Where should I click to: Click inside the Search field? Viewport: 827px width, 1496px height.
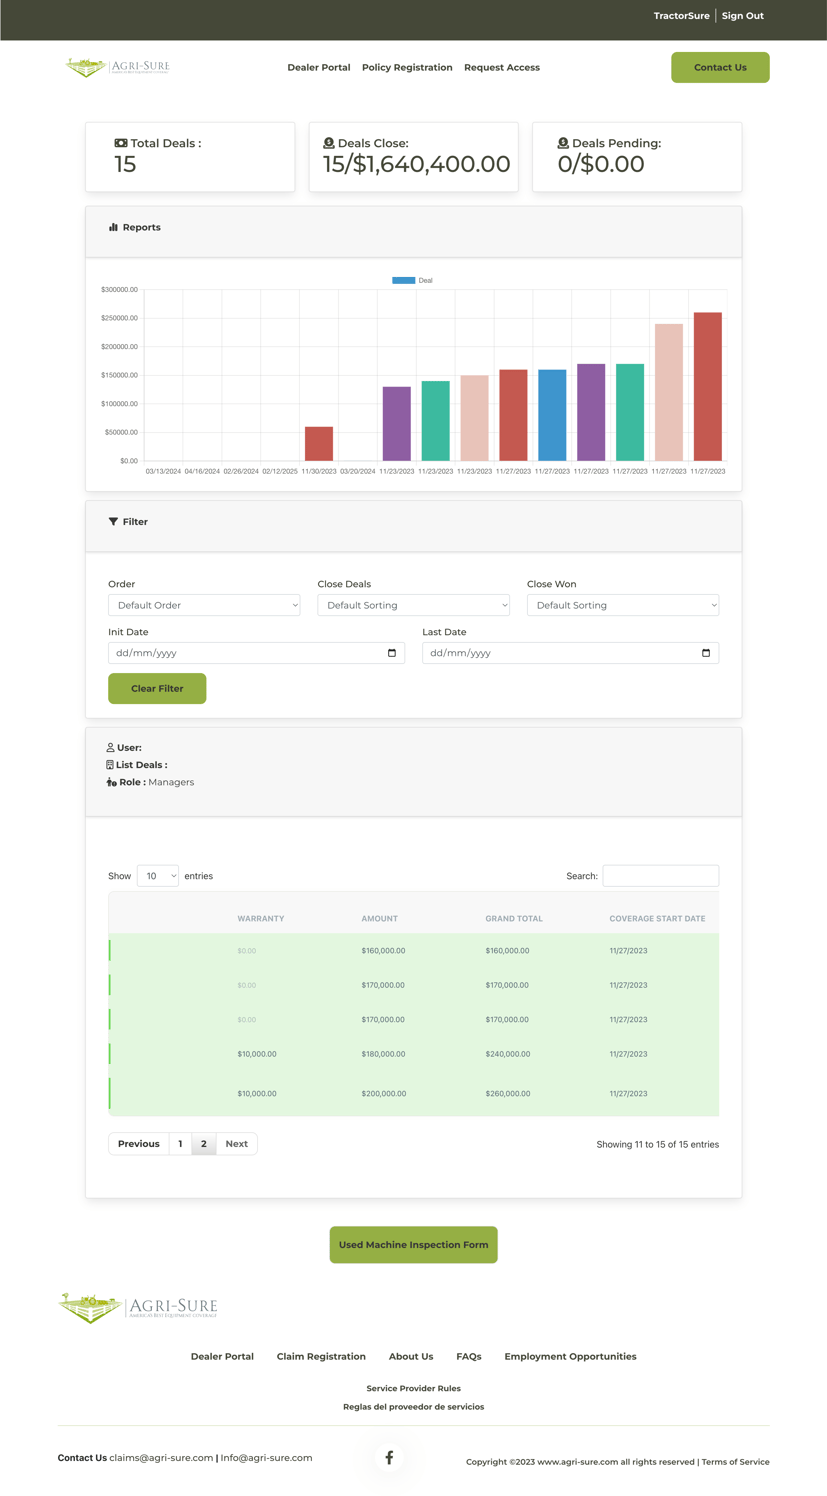660,875
